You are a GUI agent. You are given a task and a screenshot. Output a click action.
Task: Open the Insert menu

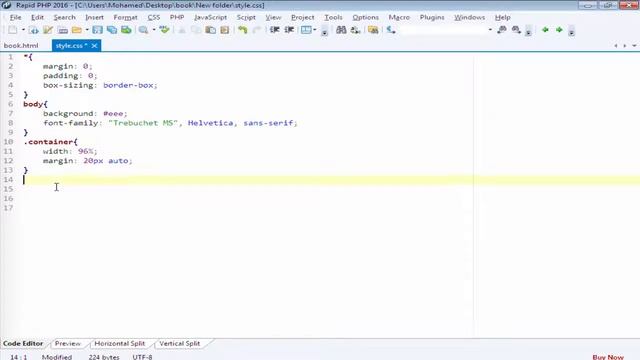pos(94,18)
